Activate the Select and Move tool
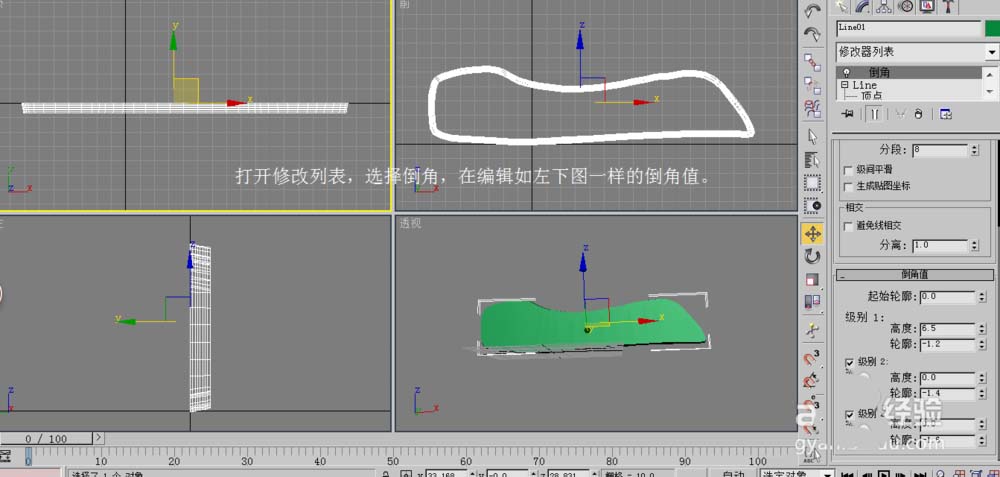Screen dimensions: 1000x477 pos(812,234)
